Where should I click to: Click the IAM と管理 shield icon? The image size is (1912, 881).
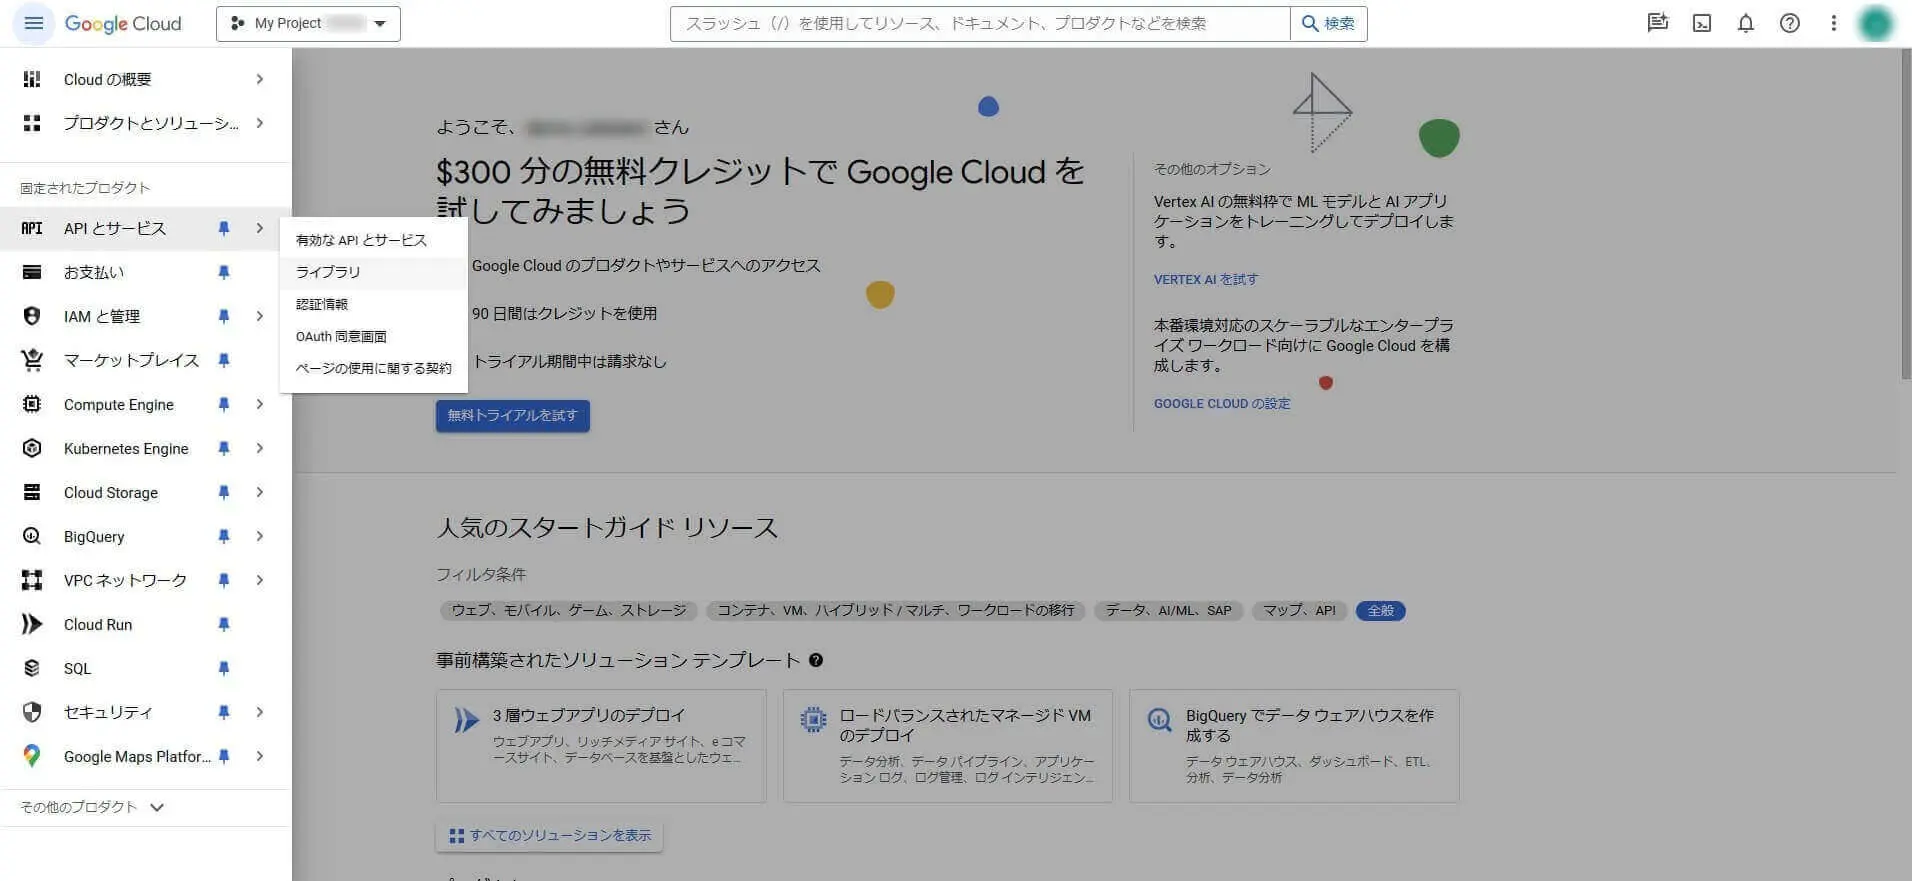tap(32, 316)
